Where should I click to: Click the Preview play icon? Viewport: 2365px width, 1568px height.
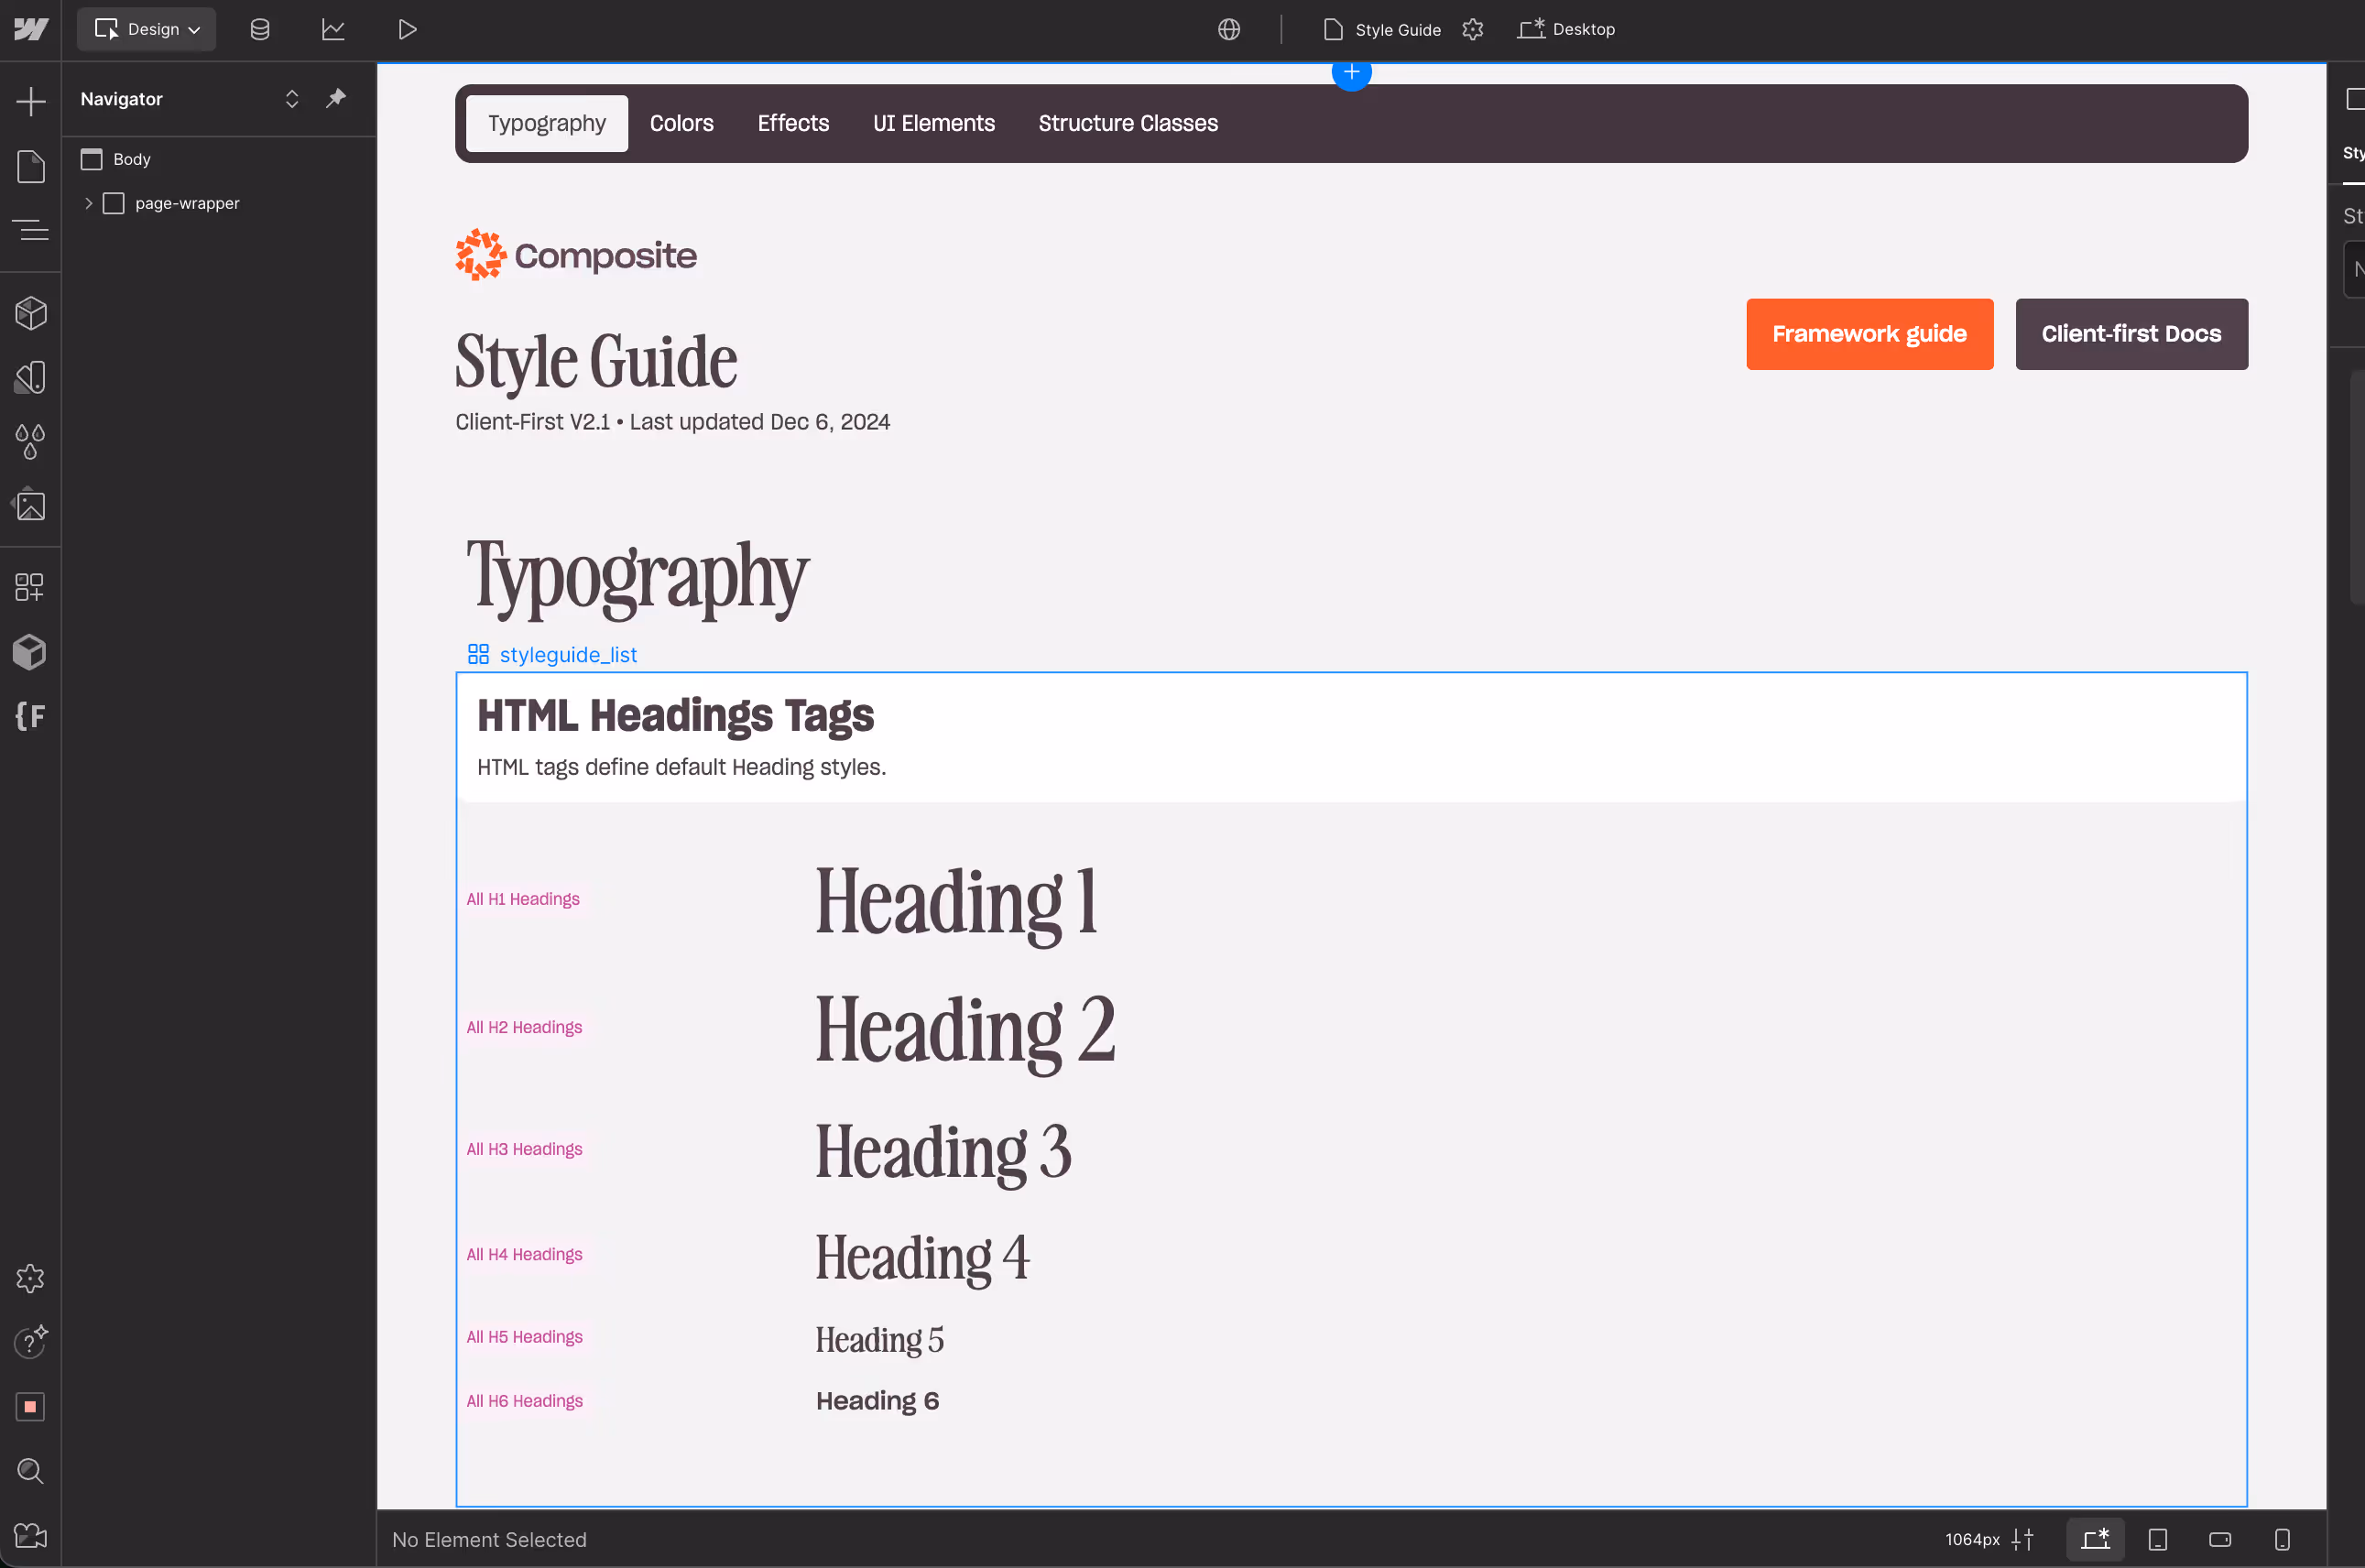407,29
